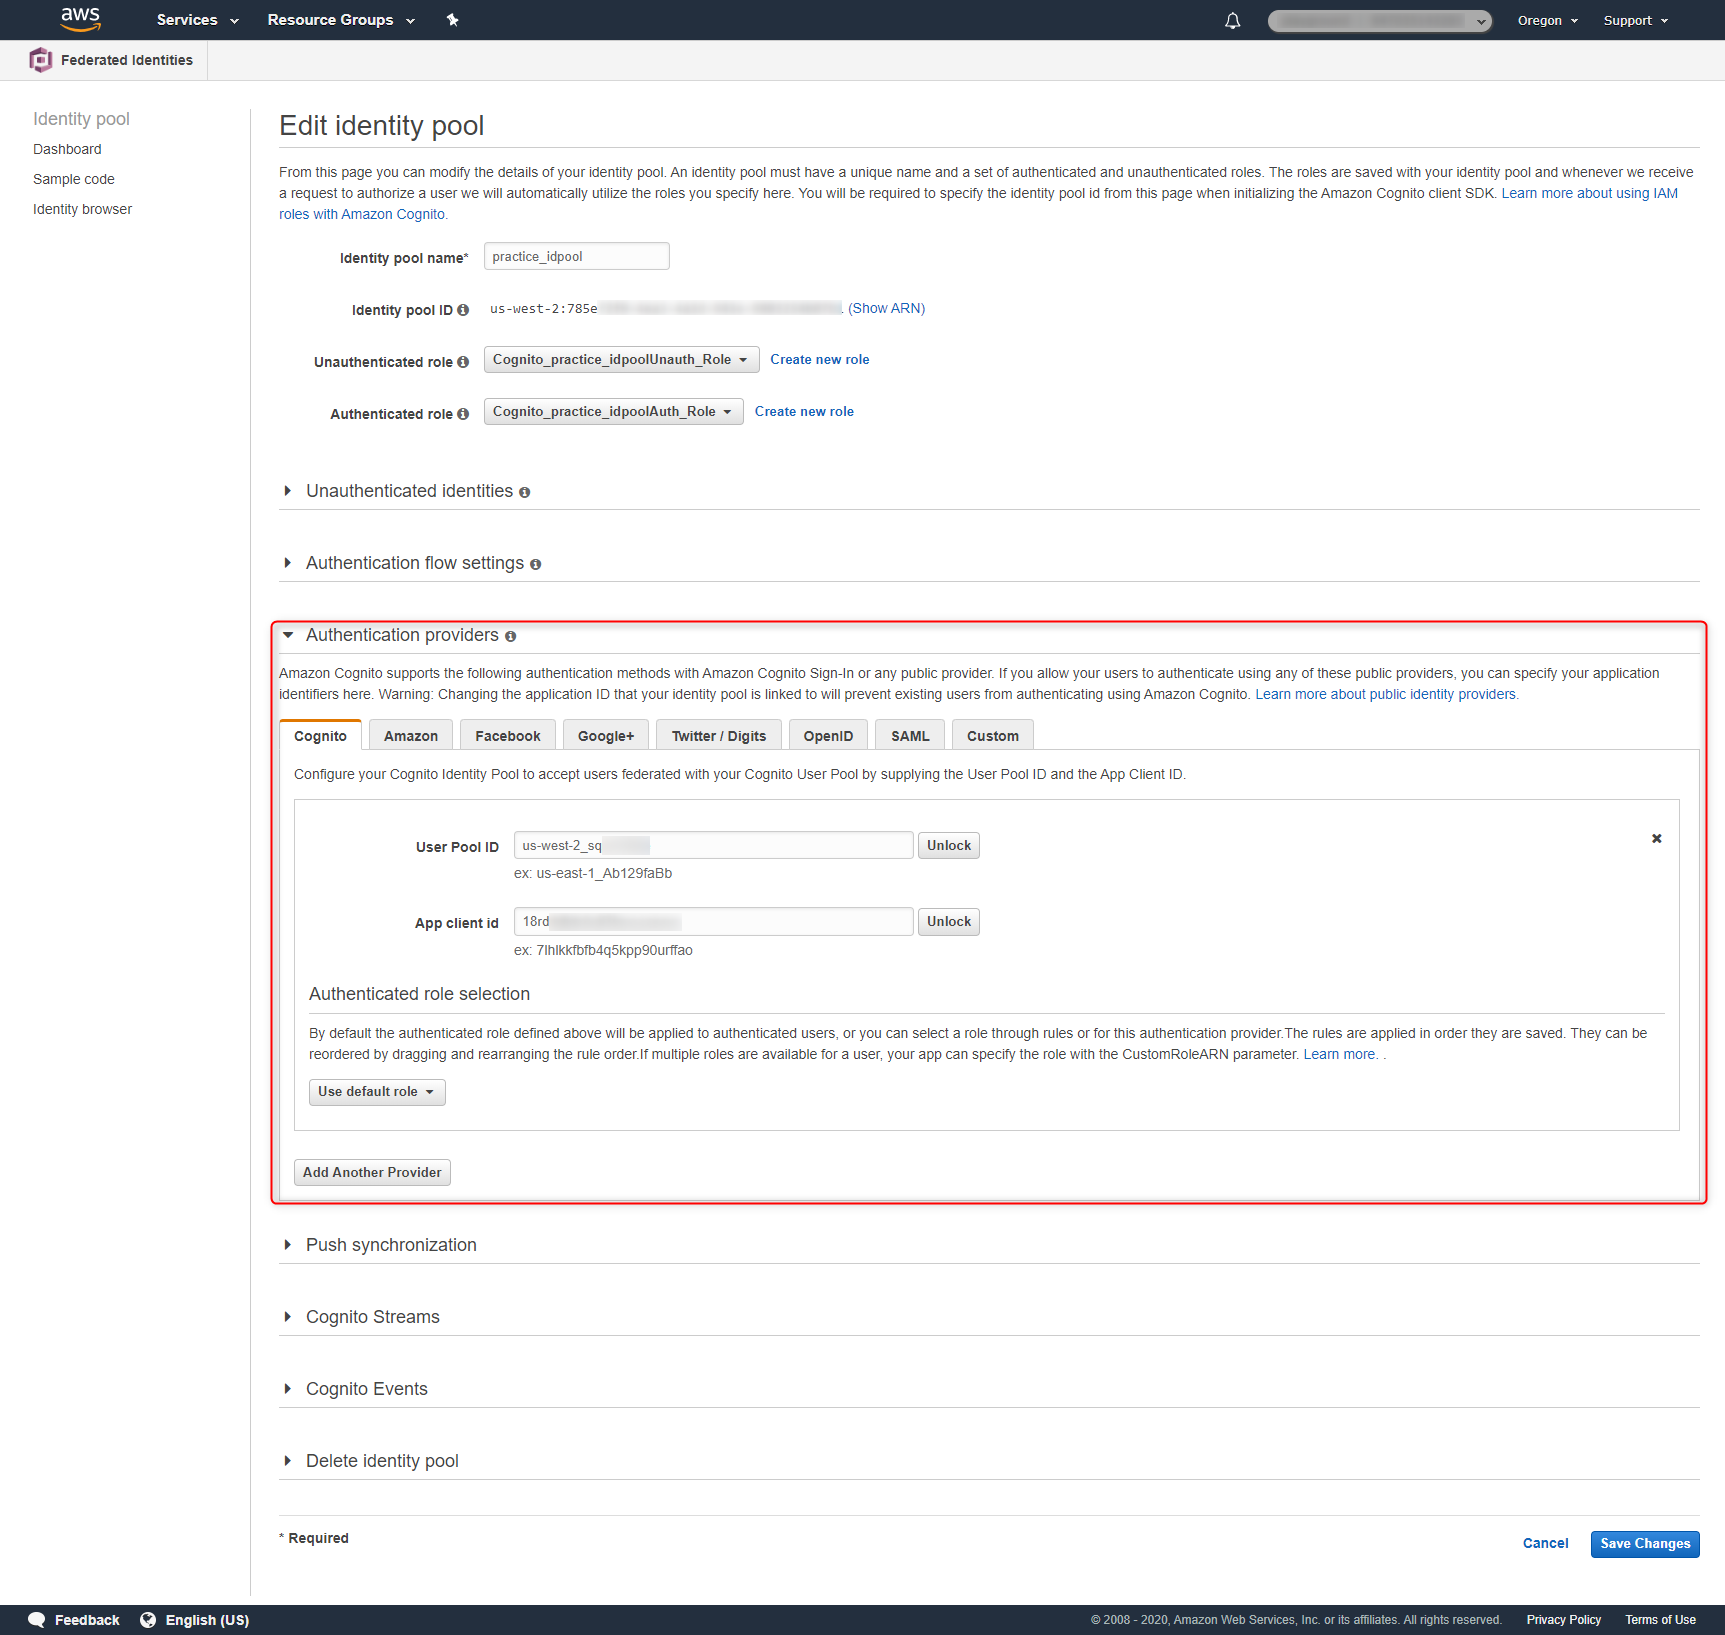
Task: Click Add Another Provider button
Action: [x=372, y=1173]
